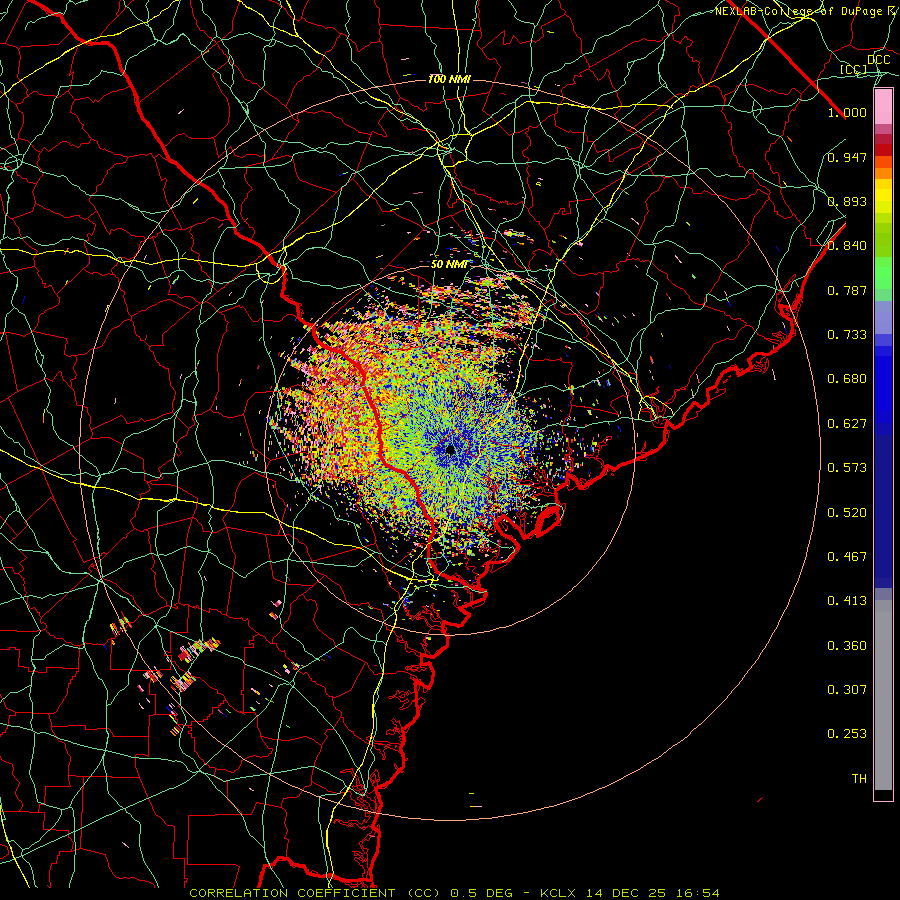The image size is (900, 900).
Task: Click the 0.360 scale value
Action: tap(847, 646)
